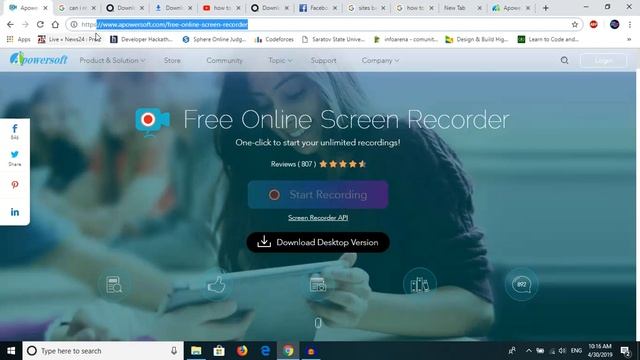Click the document-search feature circle icon
640x360 pixels.
[x=113, y=284]
